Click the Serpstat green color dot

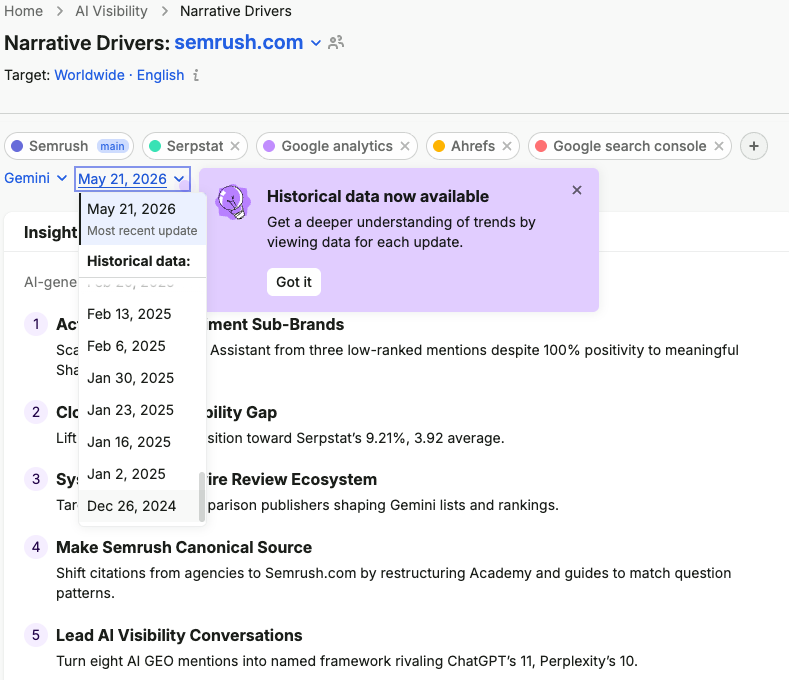click(155, 146)
